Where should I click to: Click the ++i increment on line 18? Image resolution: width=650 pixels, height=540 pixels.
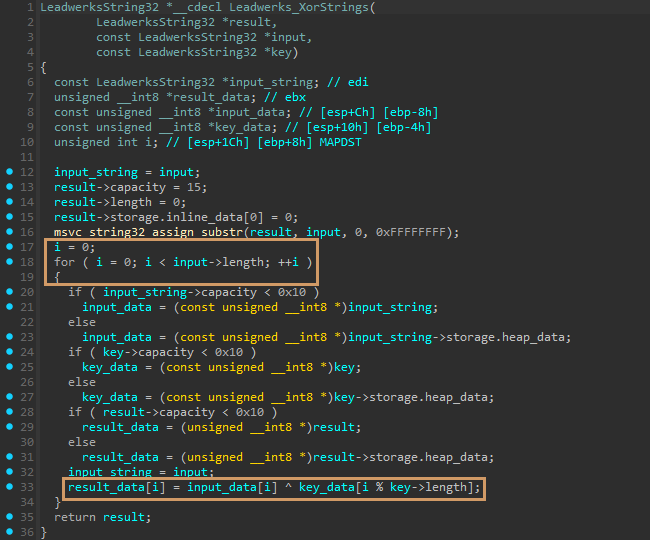click(x=288, y=262)
